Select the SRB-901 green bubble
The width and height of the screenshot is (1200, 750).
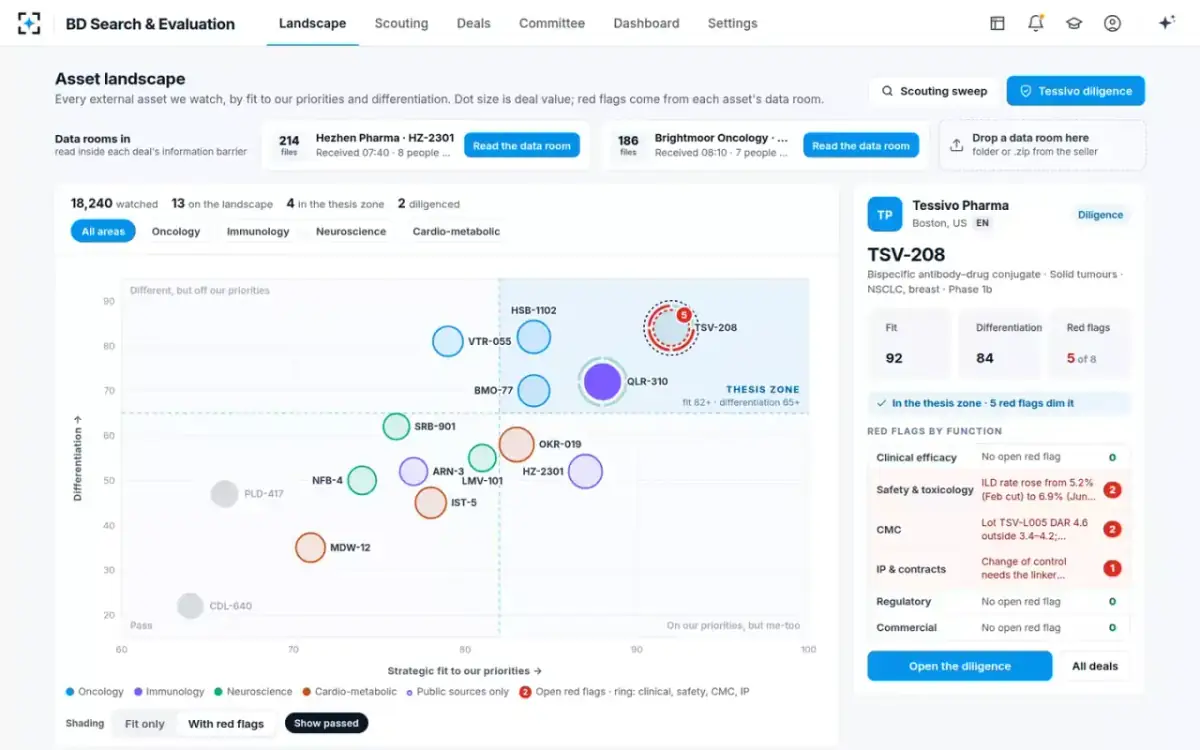coord(397,426)
